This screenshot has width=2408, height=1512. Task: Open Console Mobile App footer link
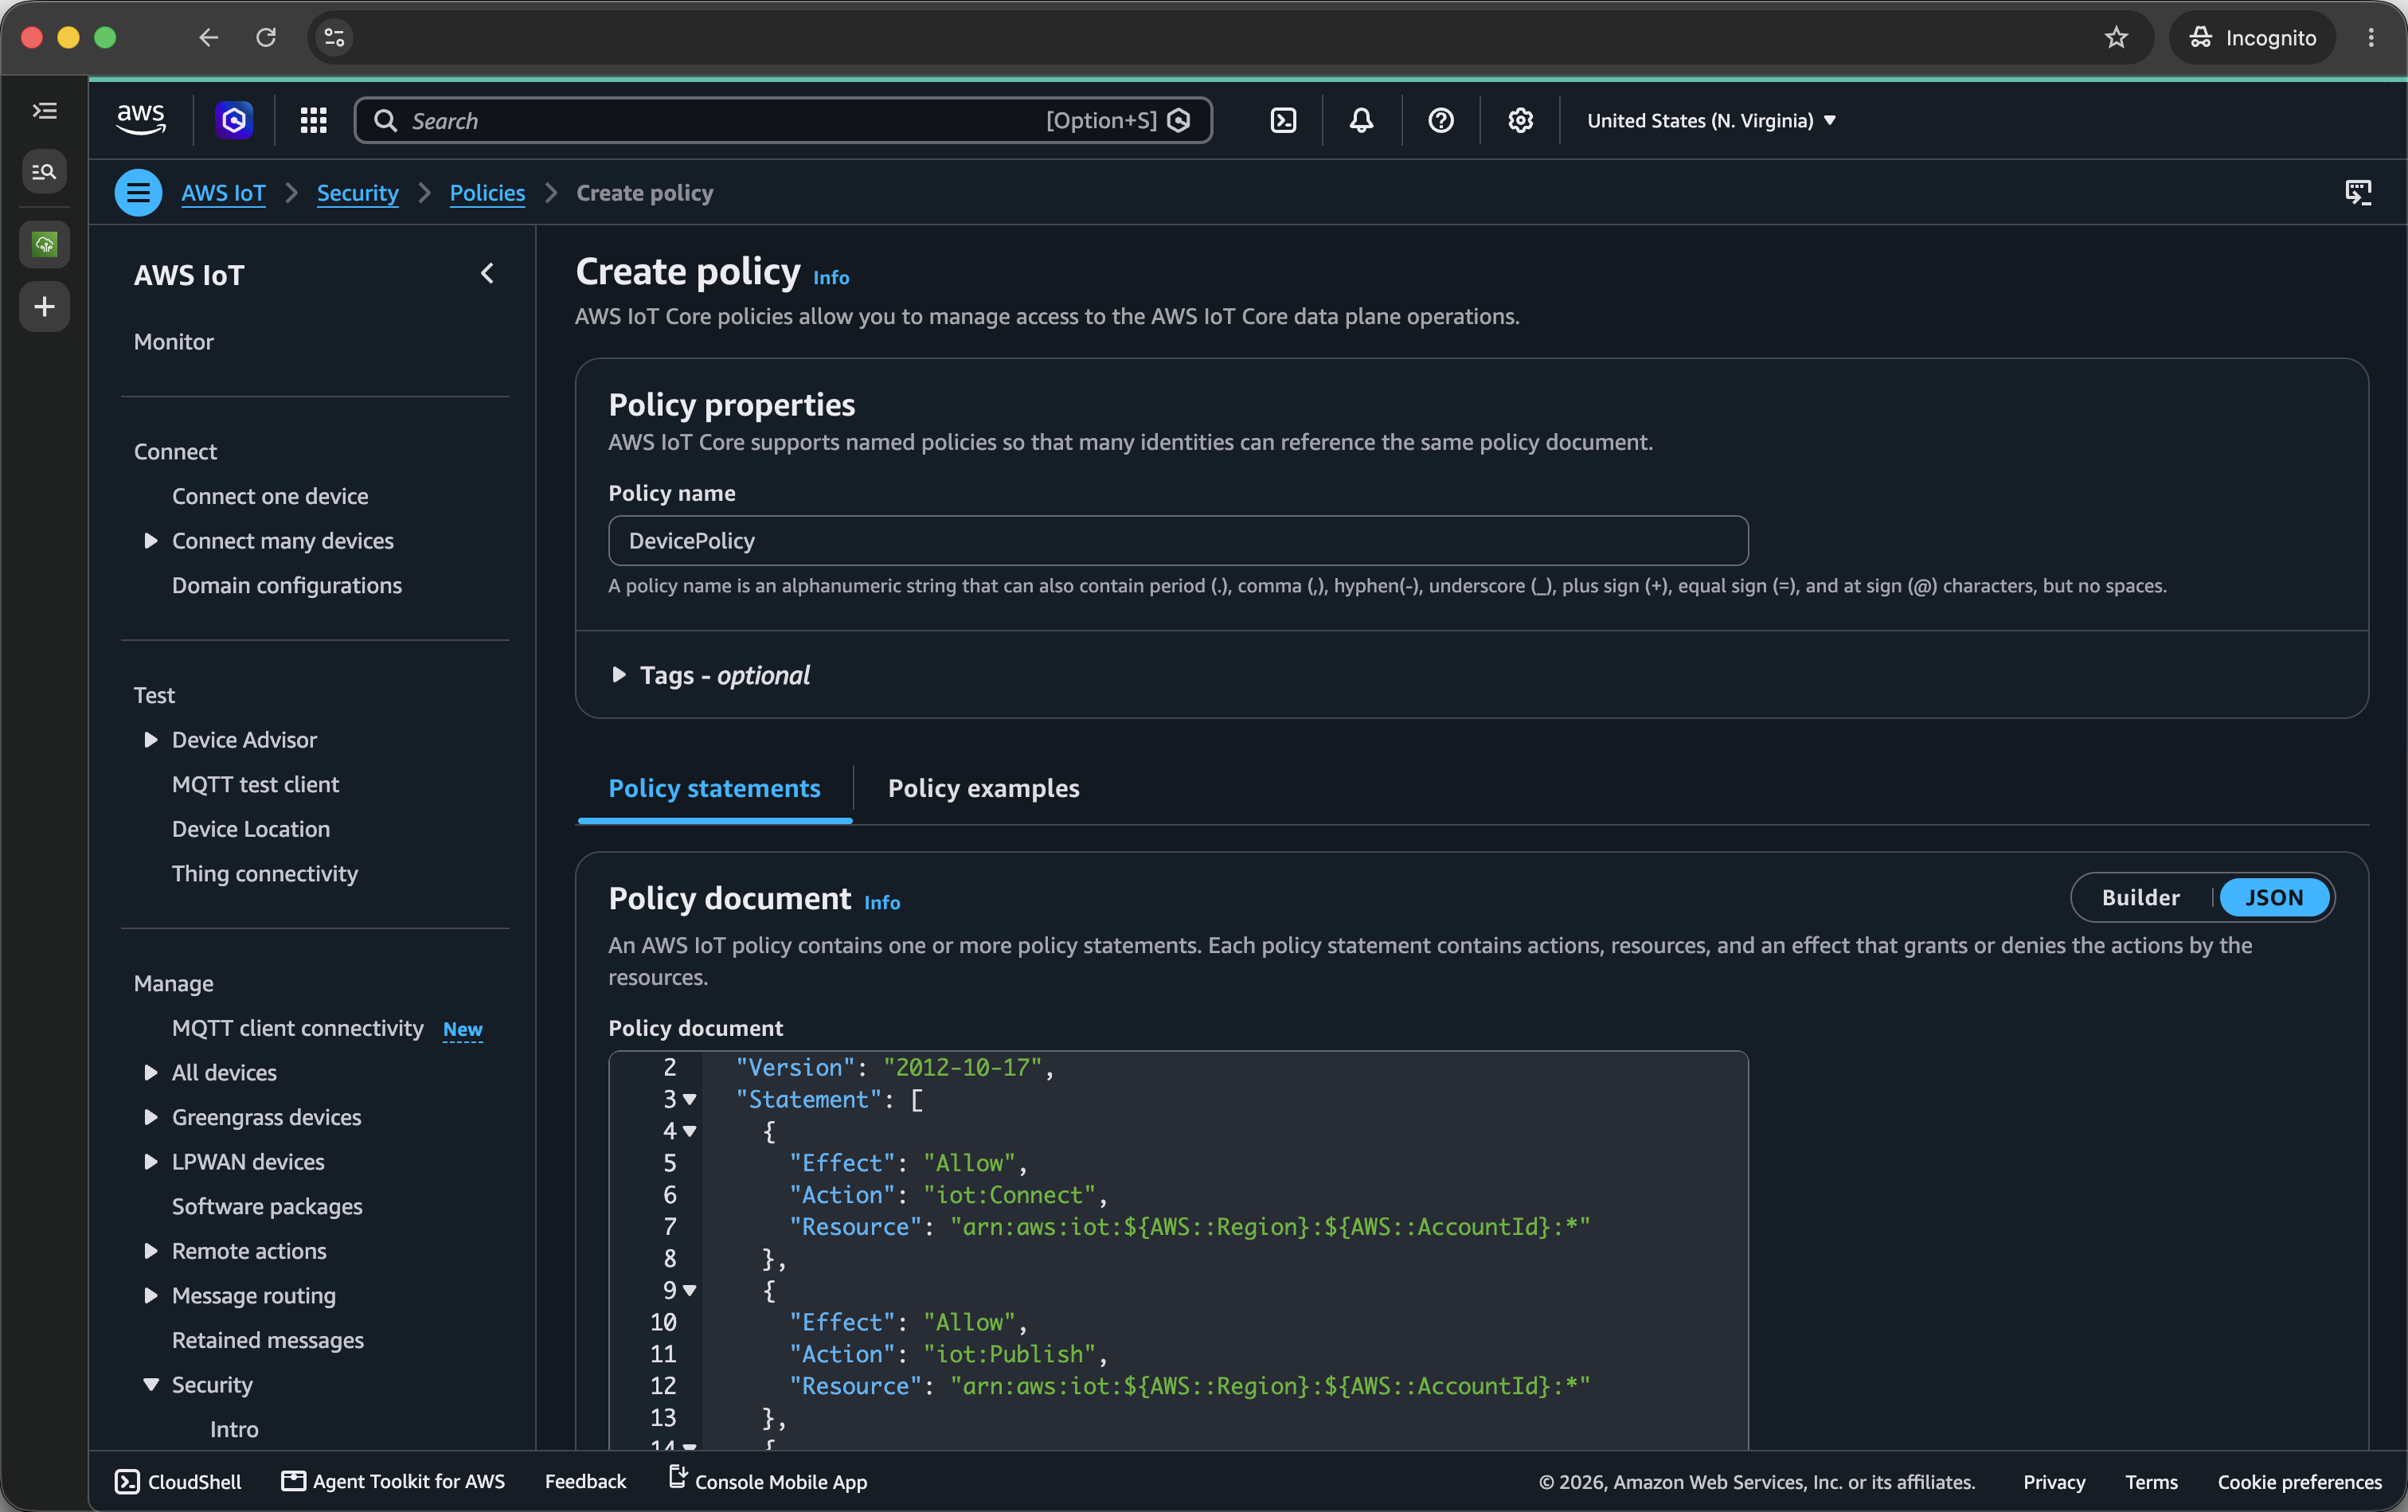767,1481
